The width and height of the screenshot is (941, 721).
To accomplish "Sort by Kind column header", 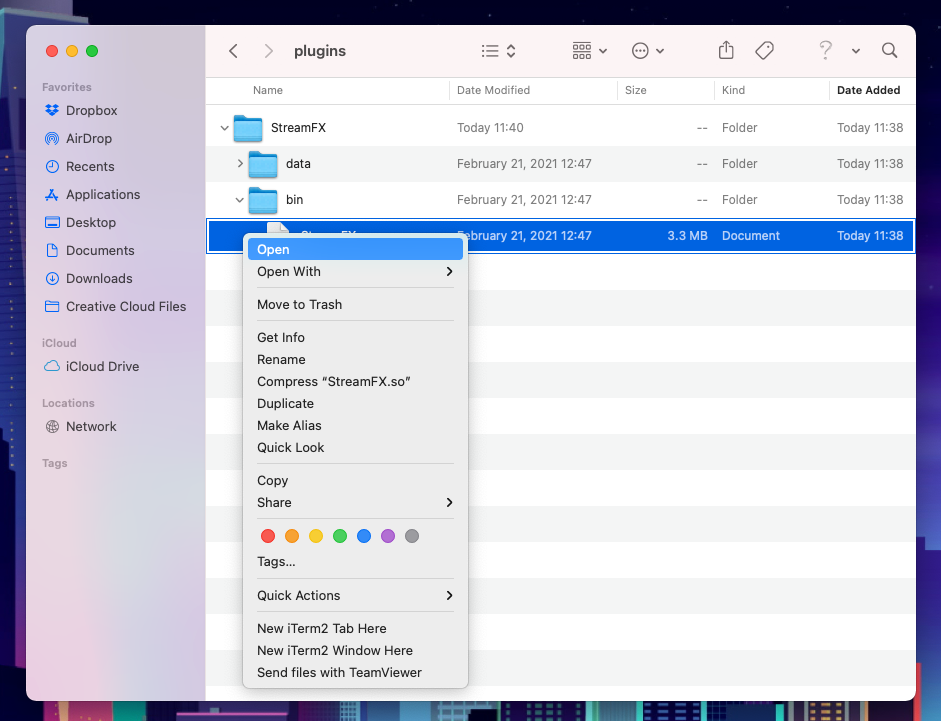I will (733, 90).
